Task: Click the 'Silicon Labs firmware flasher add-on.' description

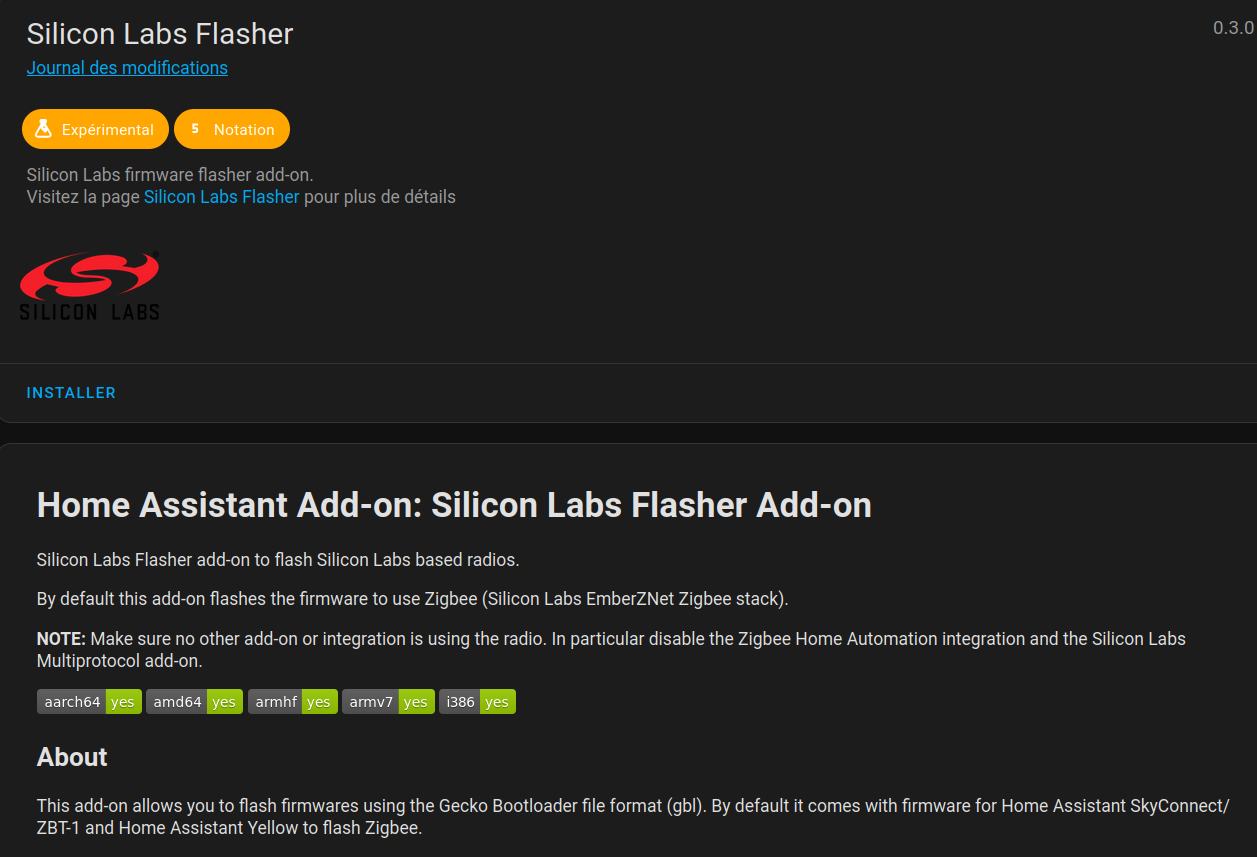Action: tap(170, 175)
